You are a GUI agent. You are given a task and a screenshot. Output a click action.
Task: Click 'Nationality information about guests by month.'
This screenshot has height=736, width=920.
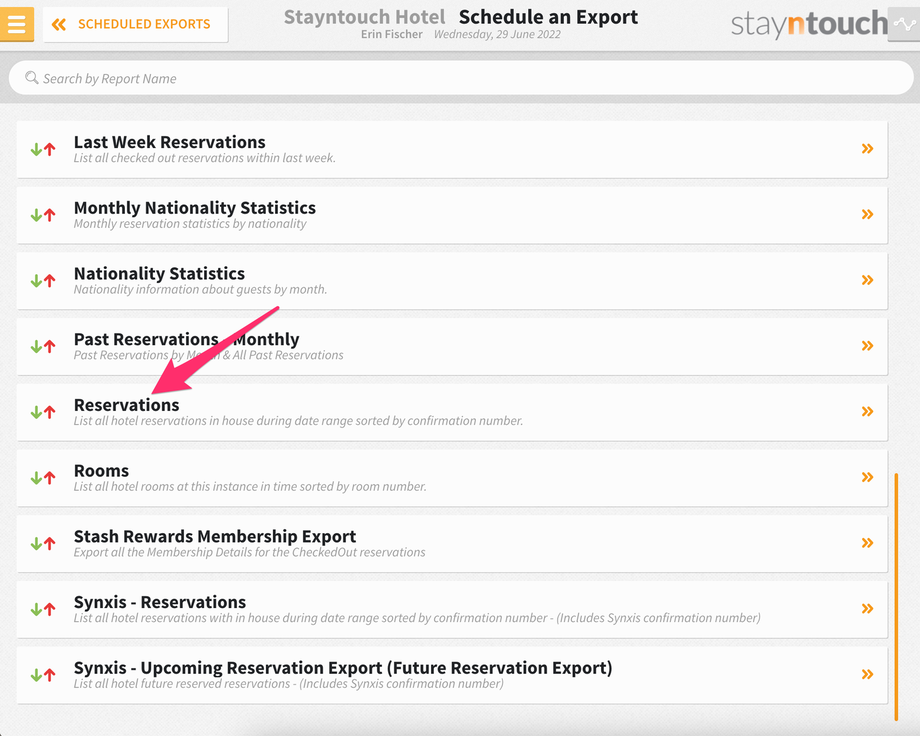click(x=200, y=289)
